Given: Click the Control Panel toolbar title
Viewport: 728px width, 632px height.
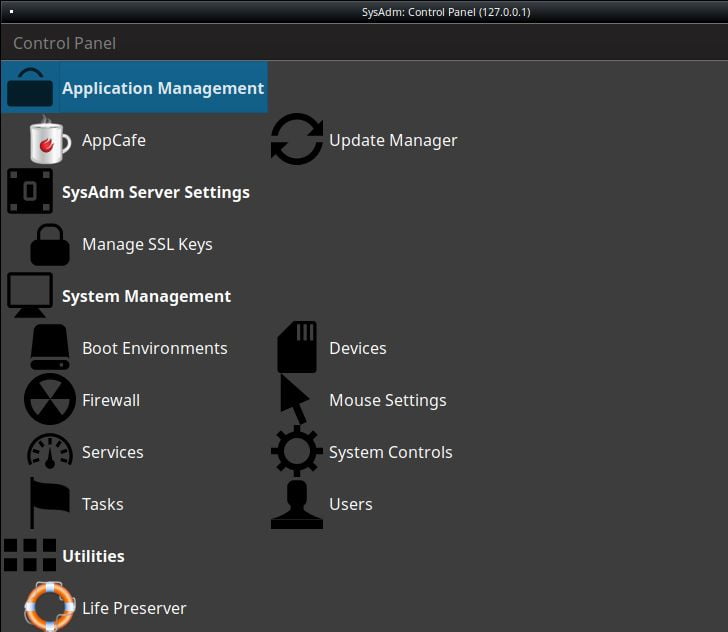Looking at the screenshot, I should (x=65, y=43).
